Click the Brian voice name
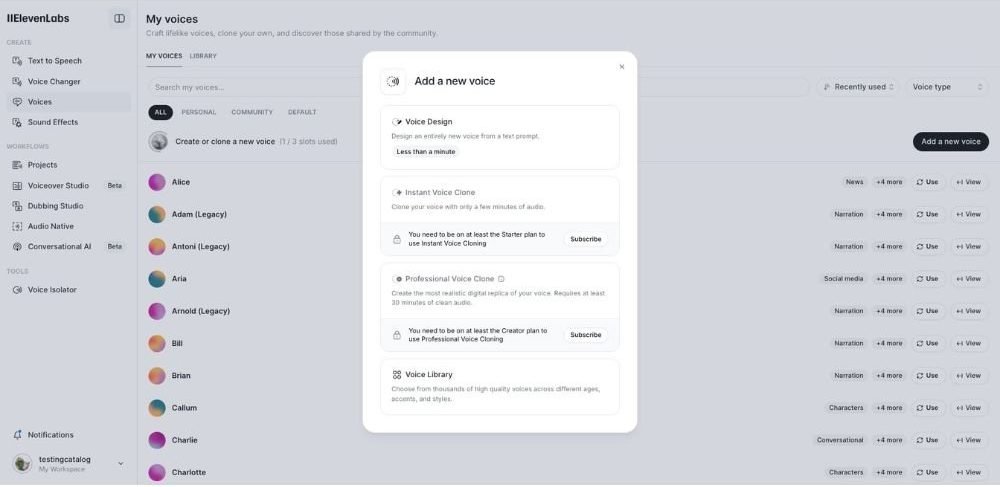The height and width of the screenshot is (487, 1000). 181,376
